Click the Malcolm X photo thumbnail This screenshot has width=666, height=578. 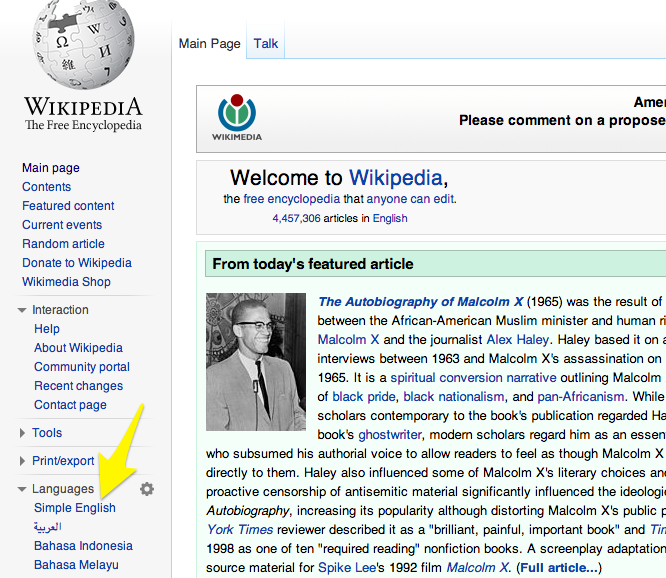256,362
